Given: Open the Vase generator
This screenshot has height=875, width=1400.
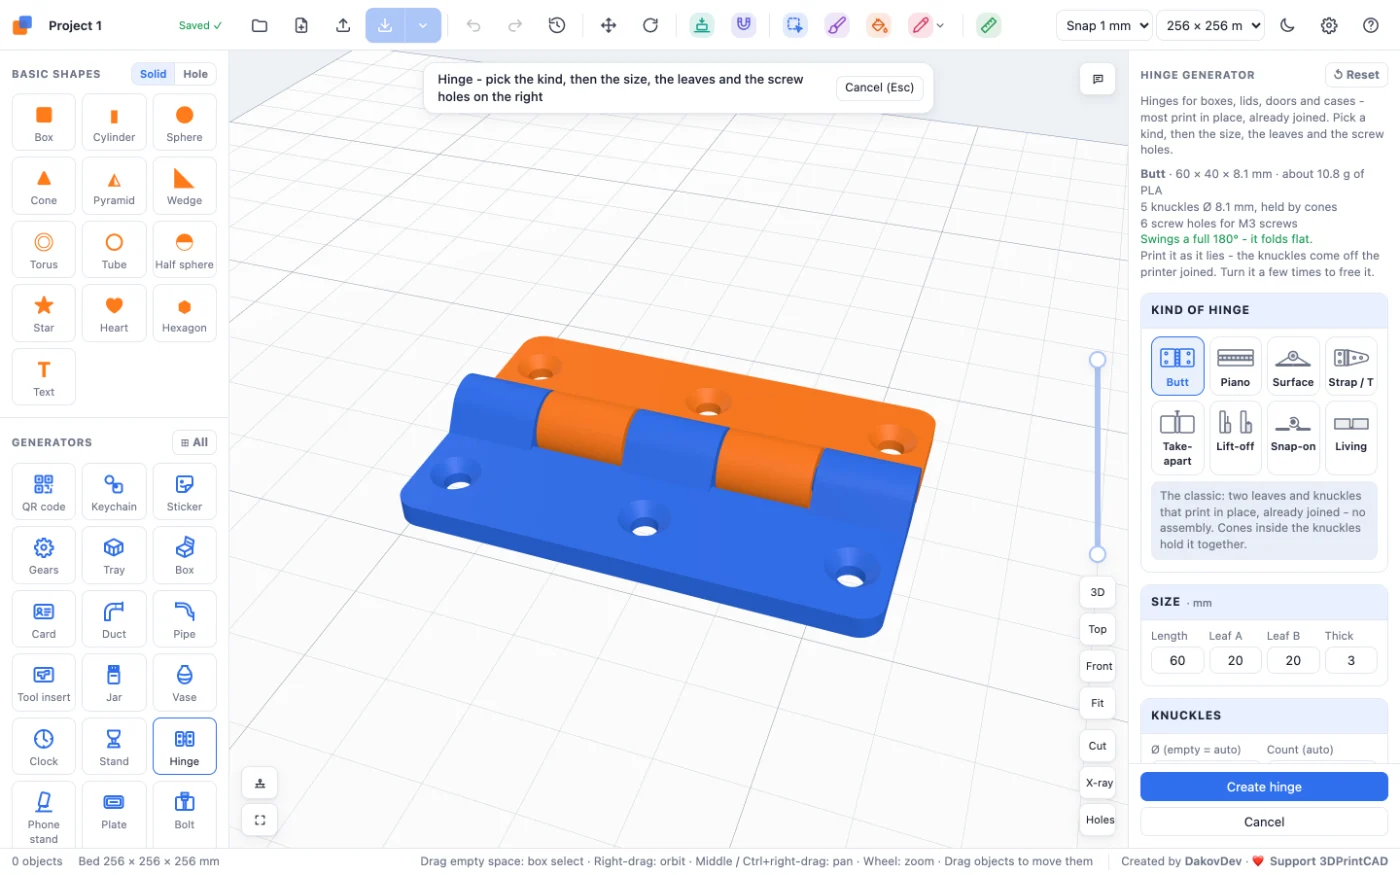Looking at the screenshot, I should point(184,682).
